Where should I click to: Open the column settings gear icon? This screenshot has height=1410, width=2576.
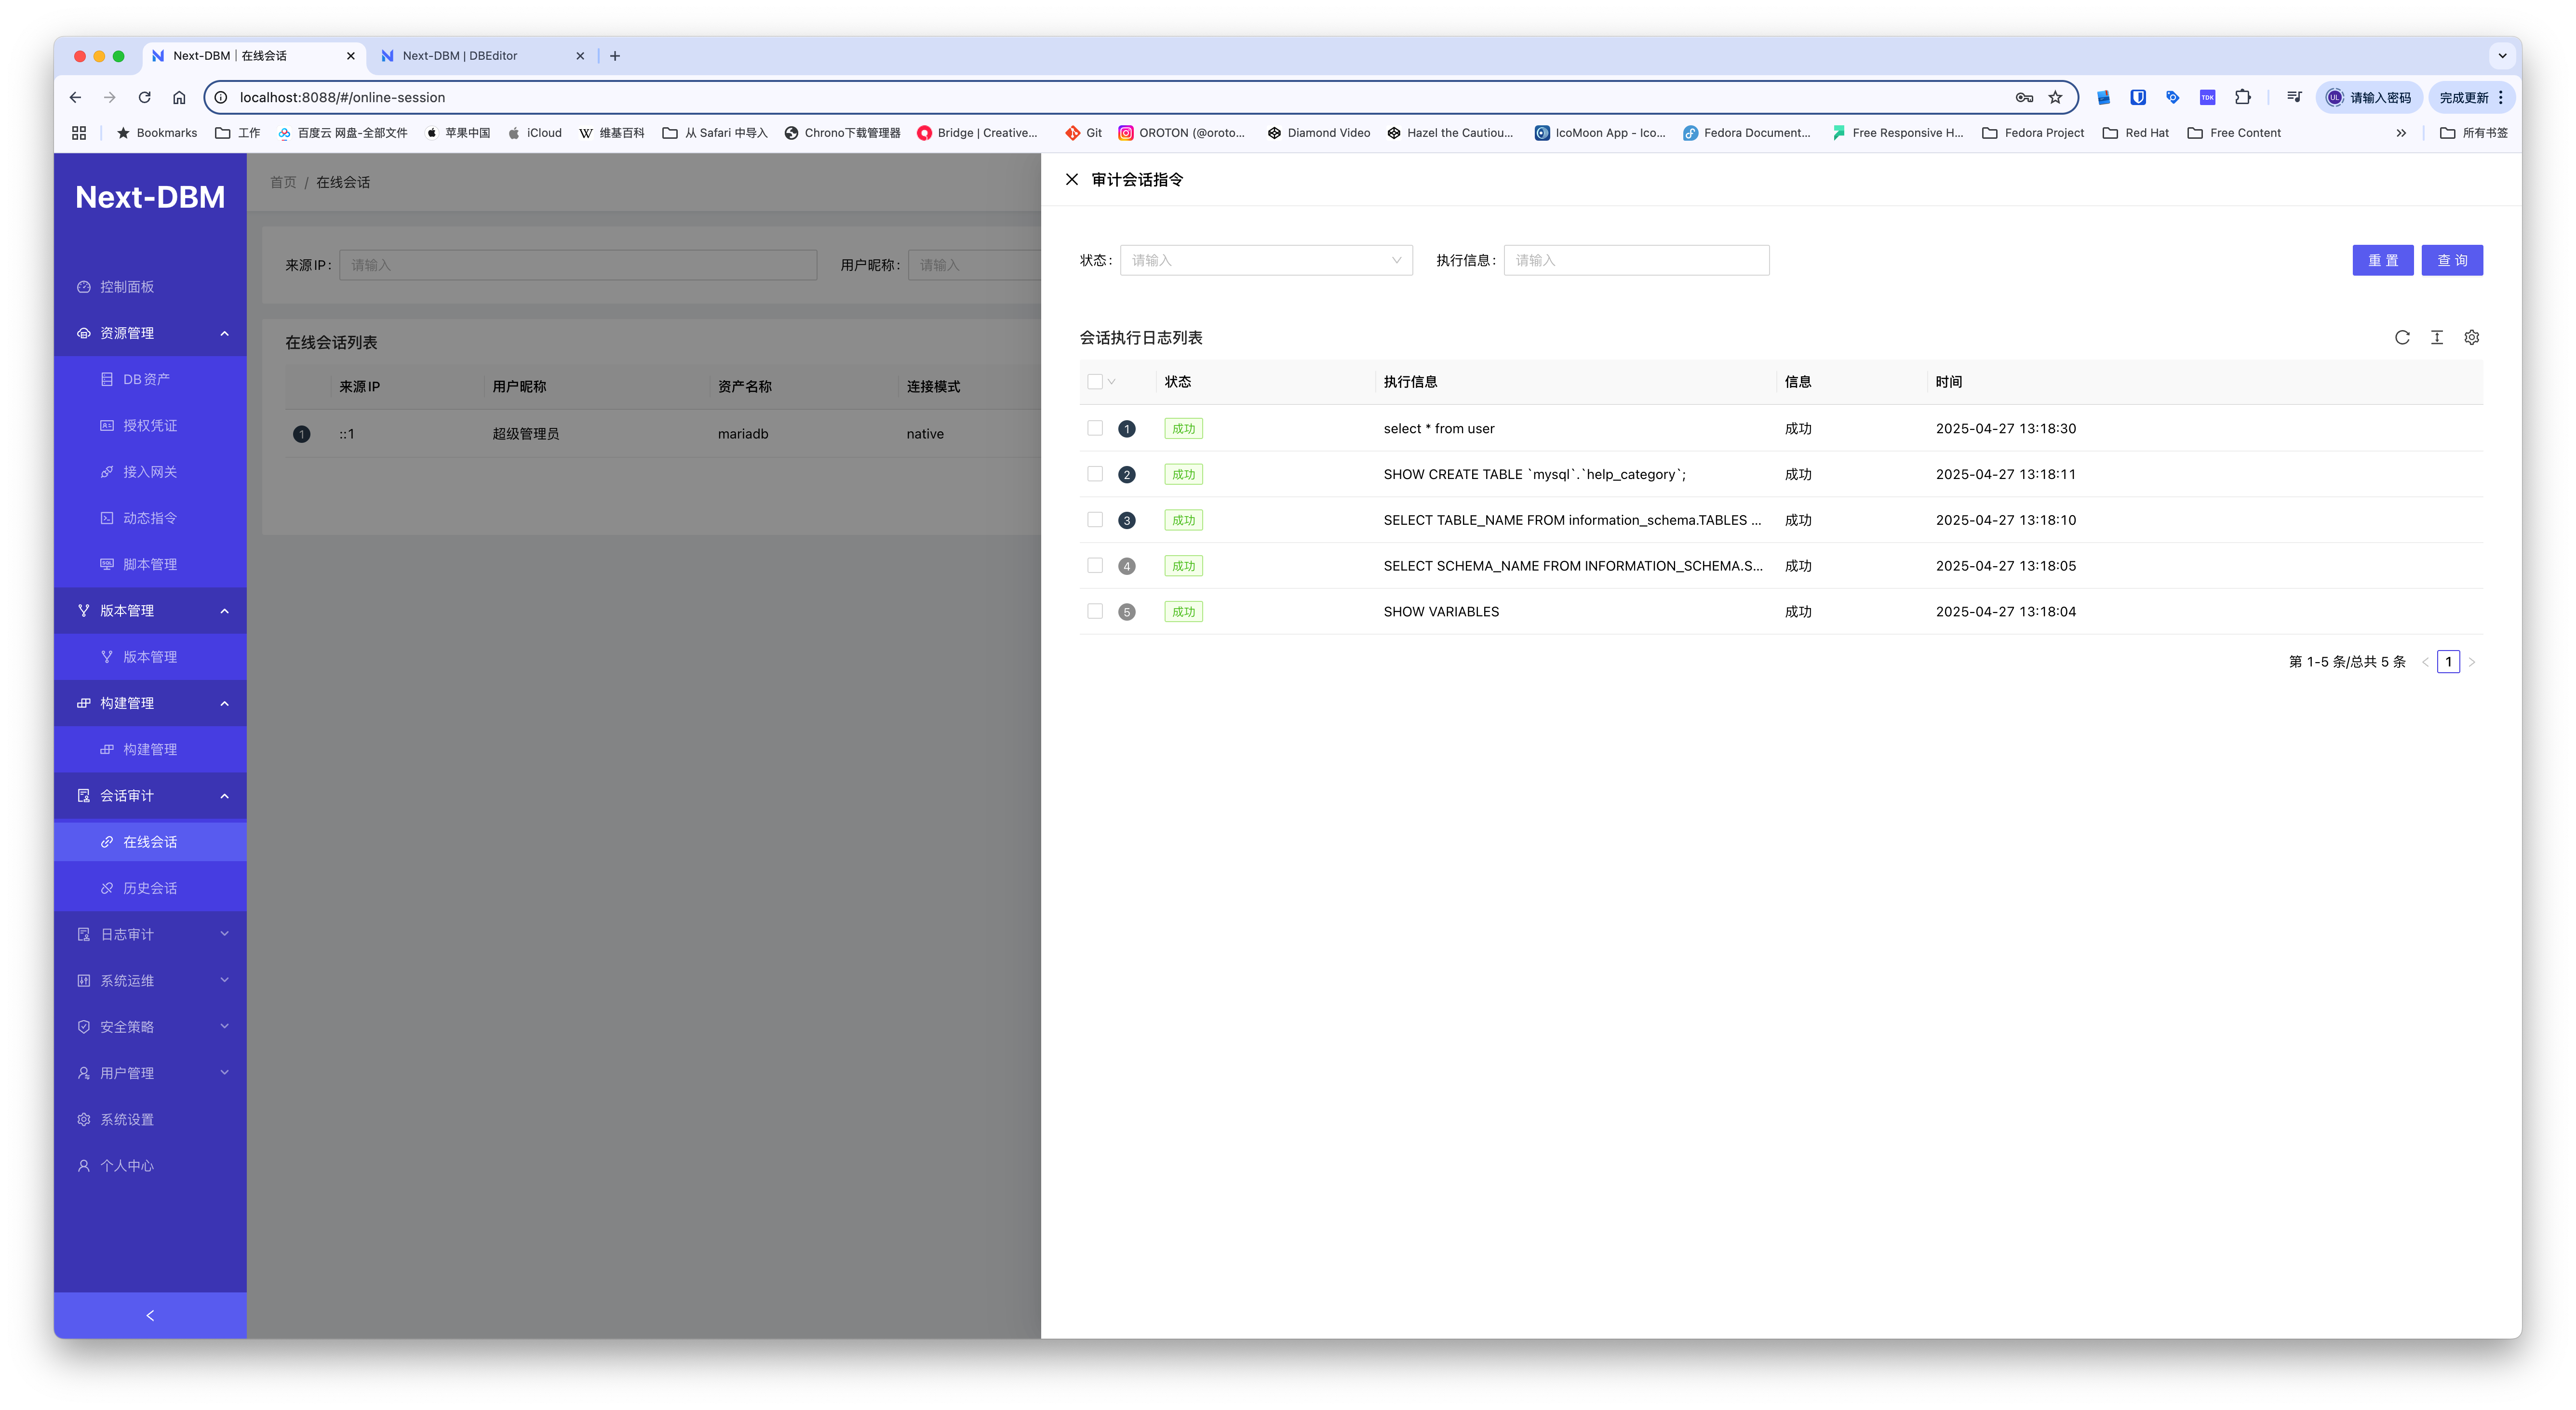click(2471, 338)
